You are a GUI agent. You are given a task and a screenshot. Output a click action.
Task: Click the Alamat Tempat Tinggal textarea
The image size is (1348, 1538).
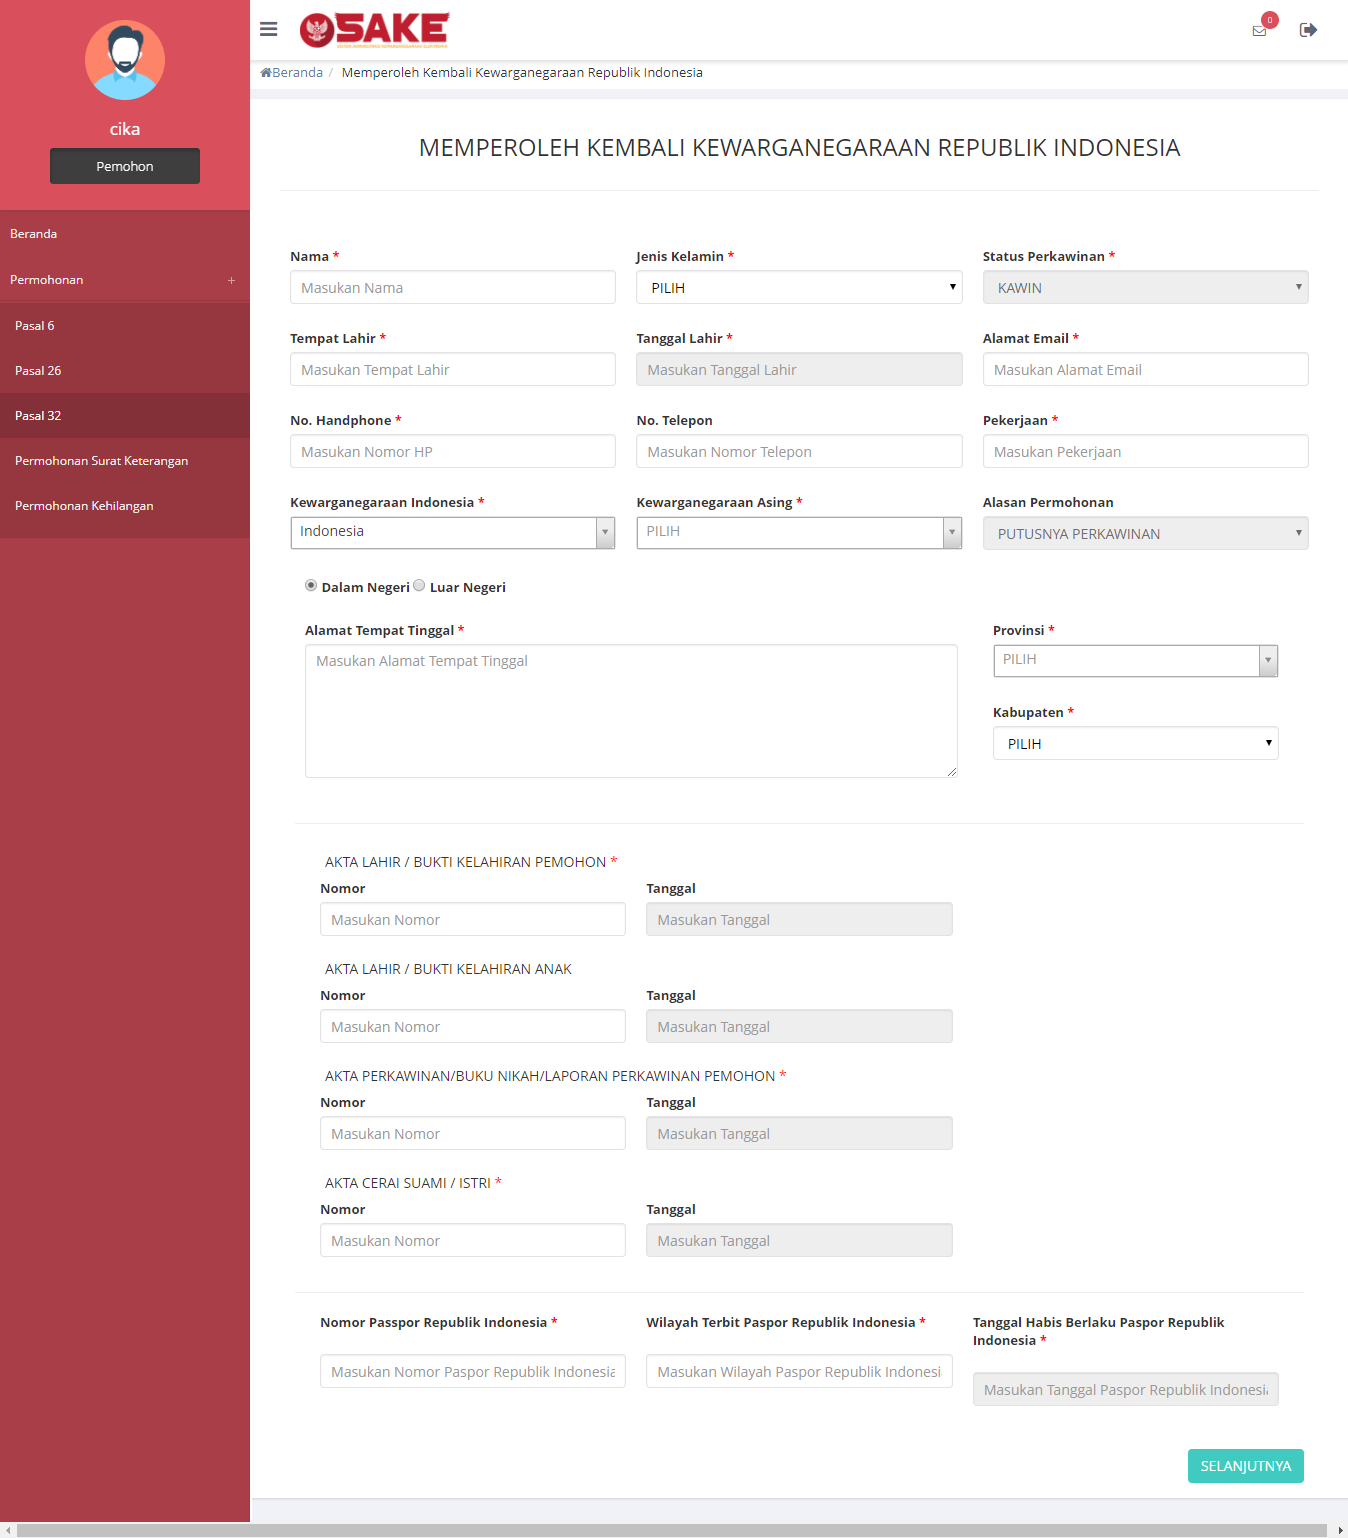(631, 711)
